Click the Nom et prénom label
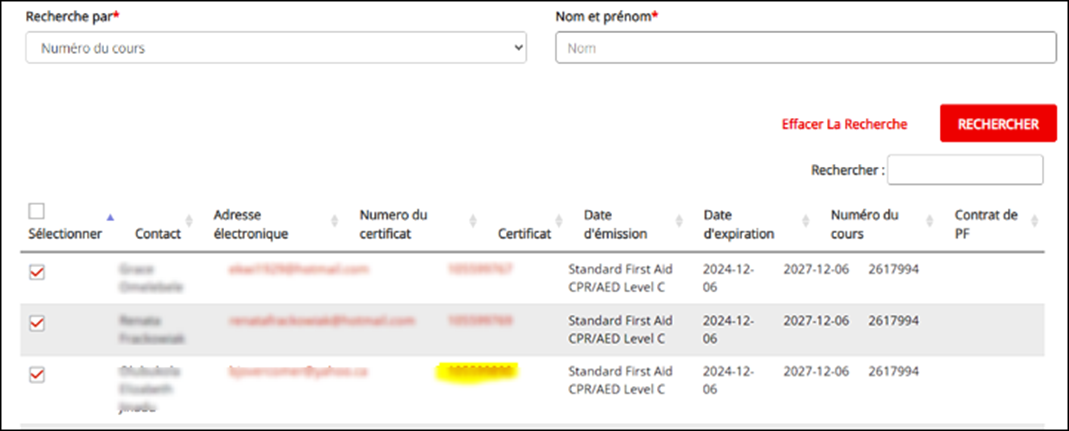The height and width of the screenshot is (431, 1069). coord(607,17)
